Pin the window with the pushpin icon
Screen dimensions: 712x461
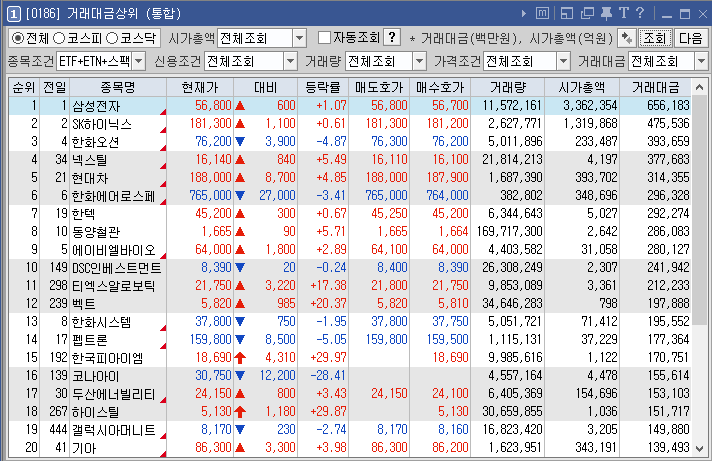click(606, 14)
